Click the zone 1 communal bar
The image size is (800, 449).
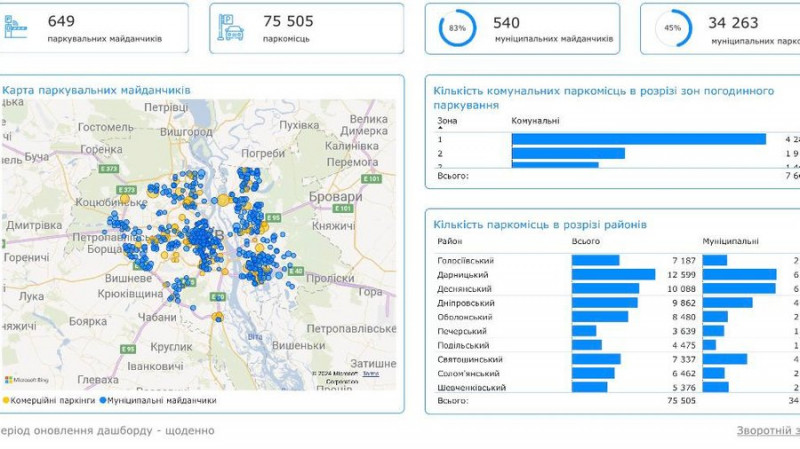click(x=639, y=139)
